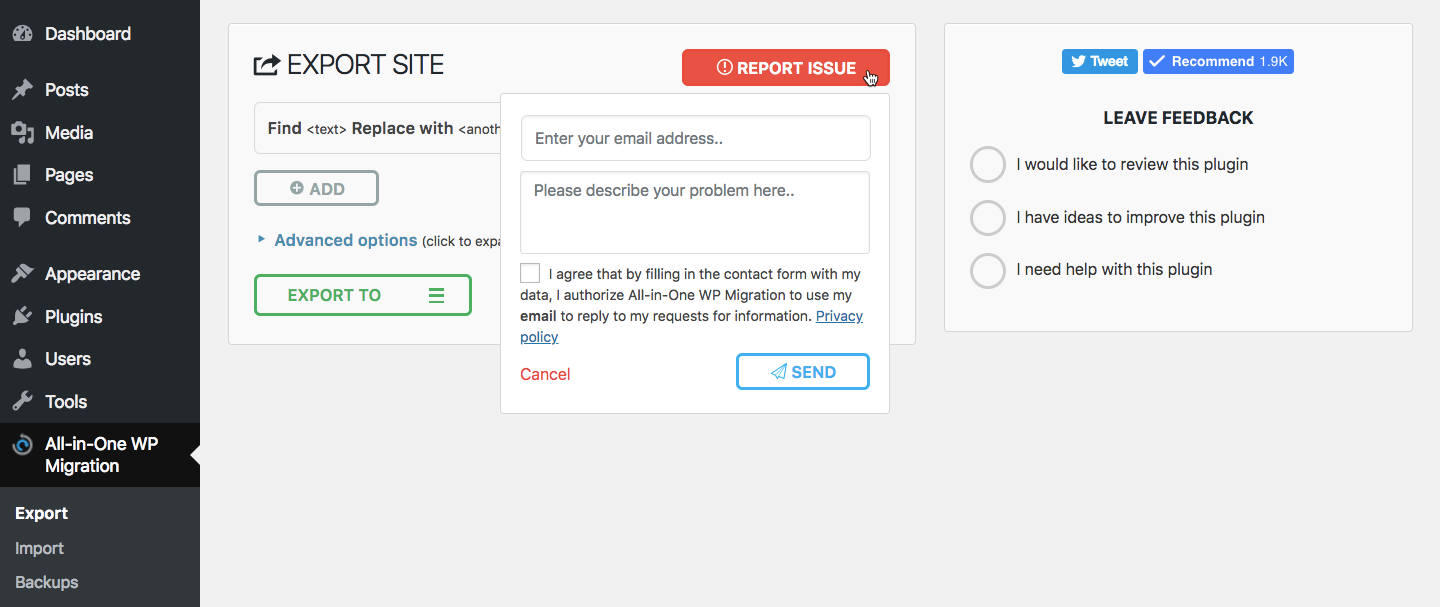Focus the email address input field
The width and height of the screenshot is (1440, 607).
tap(696, 138)
